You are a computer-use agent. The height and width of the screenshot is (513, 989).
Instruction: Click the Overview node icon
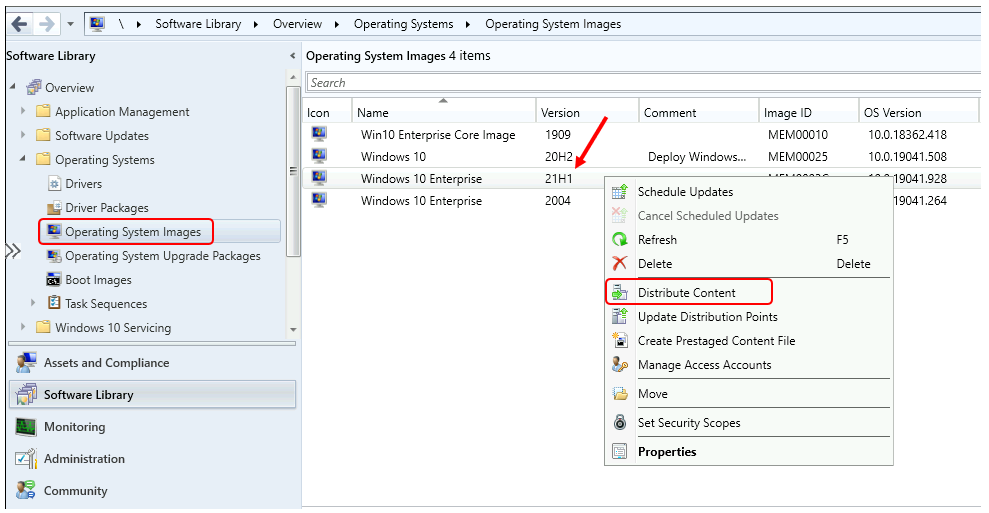pyautogui.click(x=33, y=87)
